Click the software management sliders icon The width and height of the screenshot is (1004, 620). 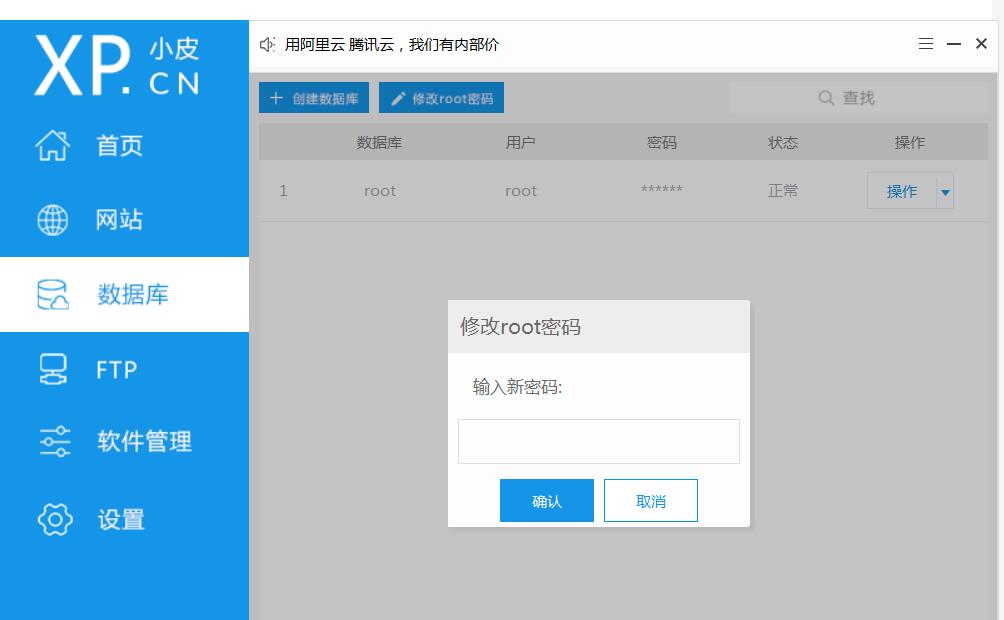[54, 442]
